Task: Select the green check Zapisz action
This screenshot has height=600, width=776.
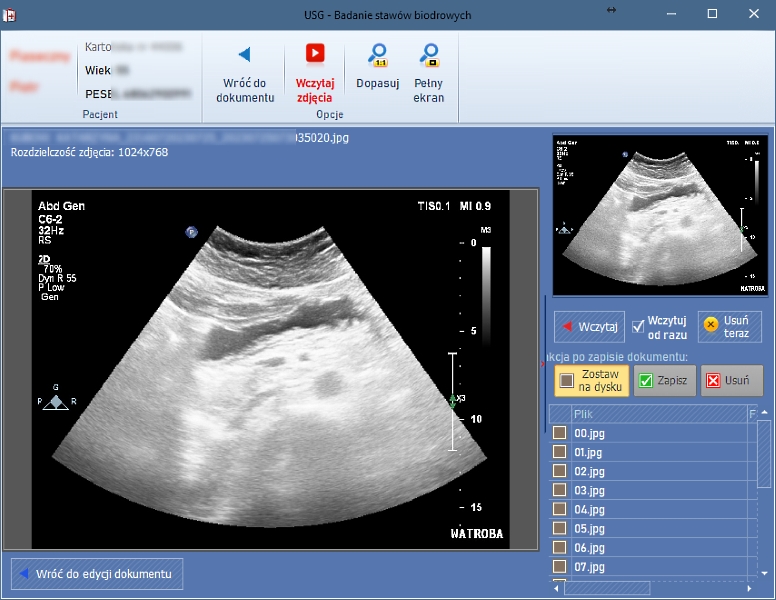Action: (665, 381)
